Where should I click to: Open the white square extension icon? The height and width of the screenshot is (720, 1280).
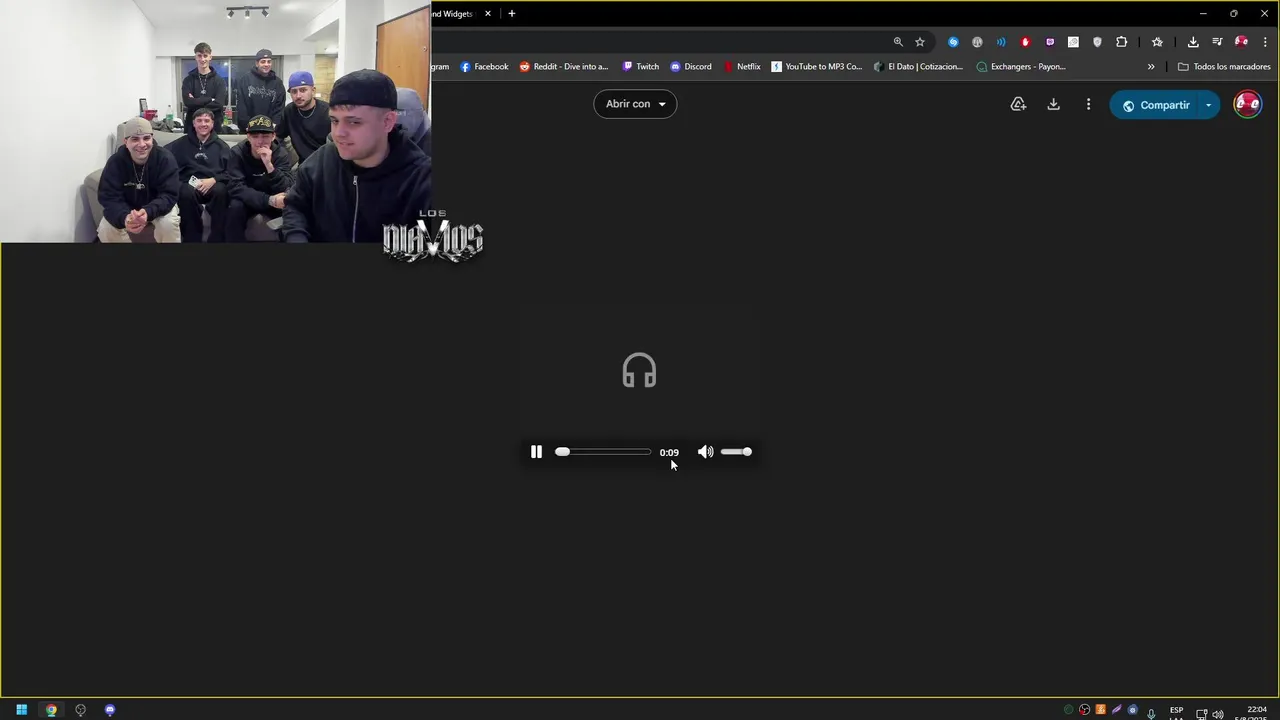click(1073, 42)
